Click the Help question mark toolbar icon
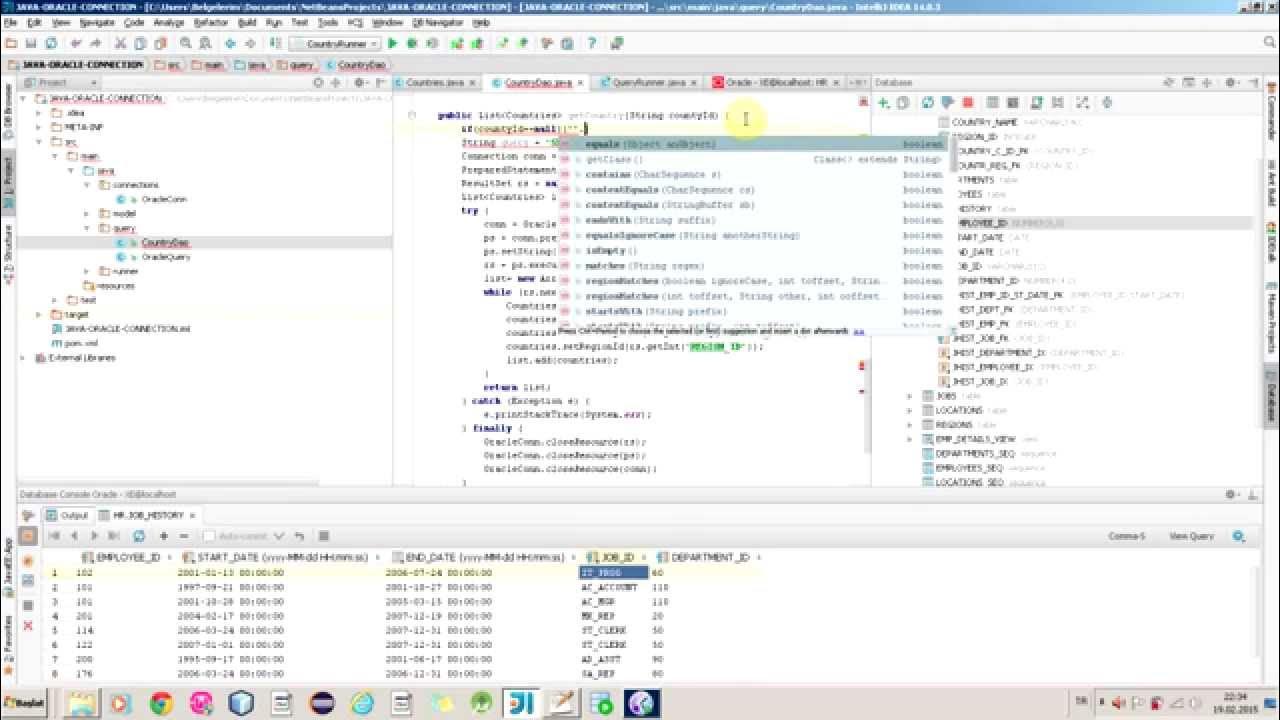Viewport: 1280px width, 720px height. point(594,44)
